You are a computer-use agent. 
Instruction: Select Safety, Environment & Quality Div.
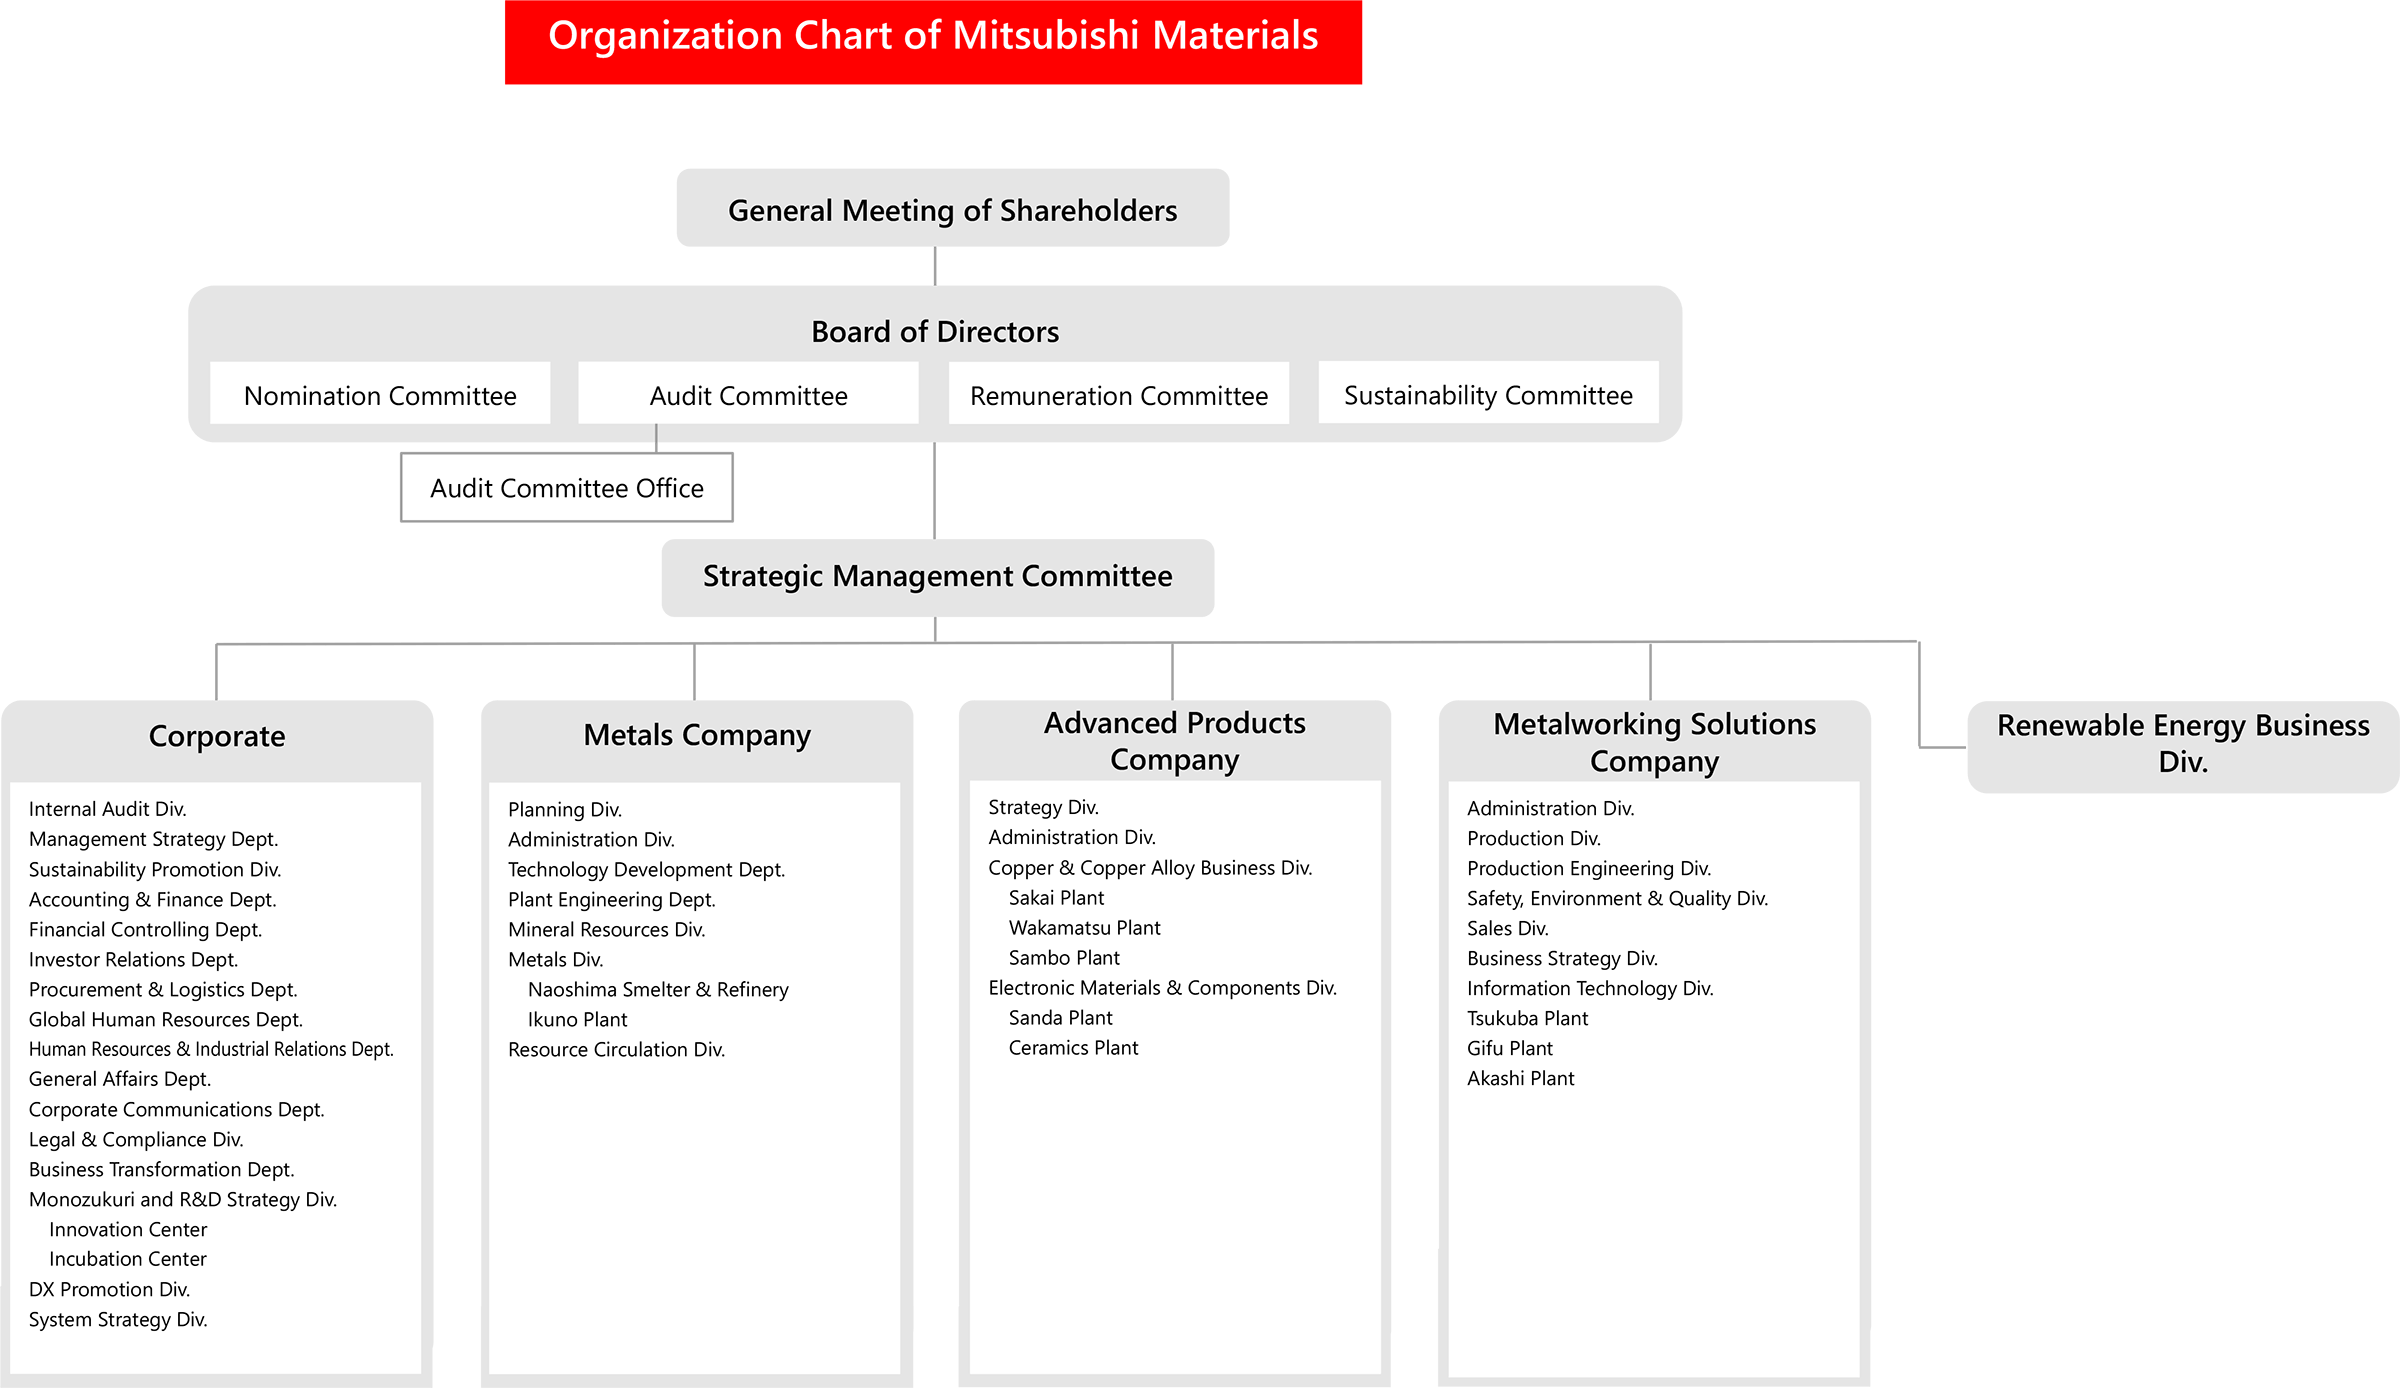pyautogui.click(x=1618, y=898)
